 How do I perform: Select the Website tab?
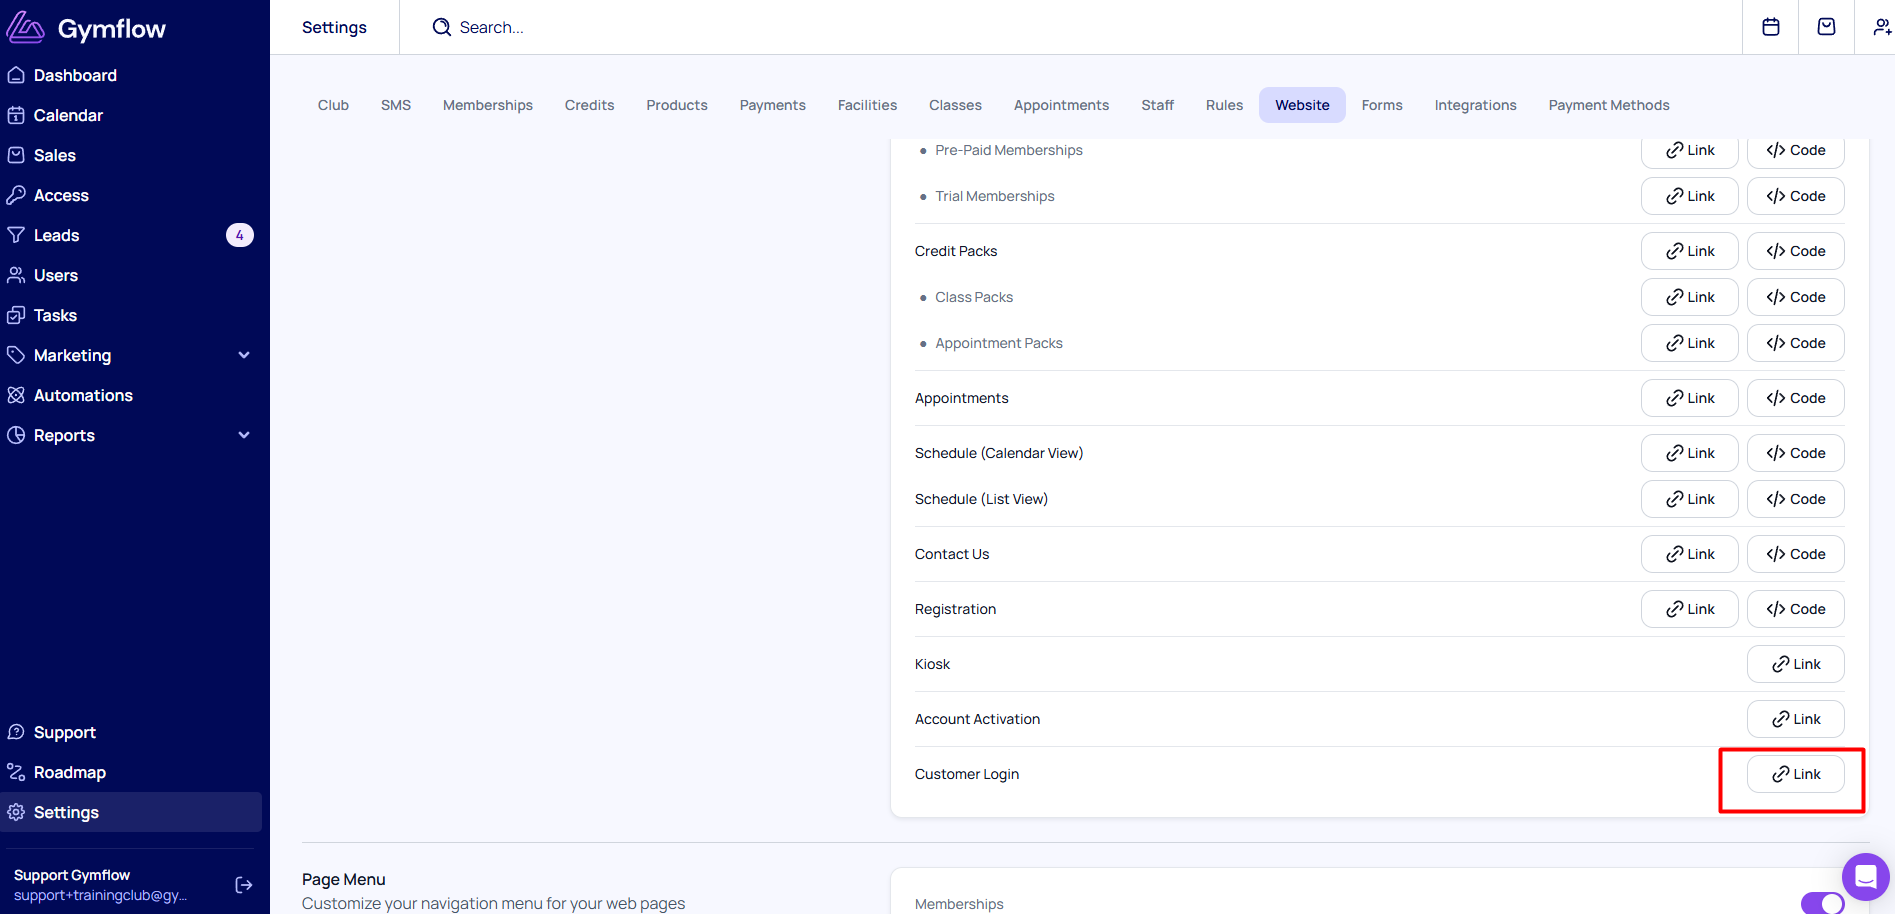coord(1302,105)
